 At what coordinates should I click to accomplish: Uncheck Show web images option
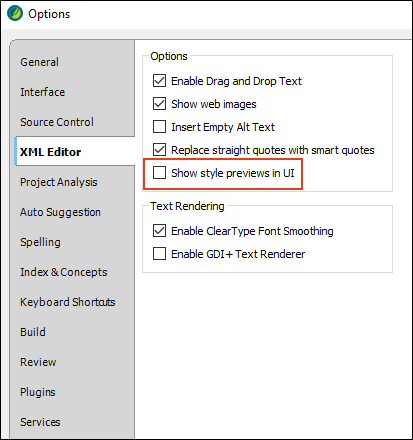(159, 104)
